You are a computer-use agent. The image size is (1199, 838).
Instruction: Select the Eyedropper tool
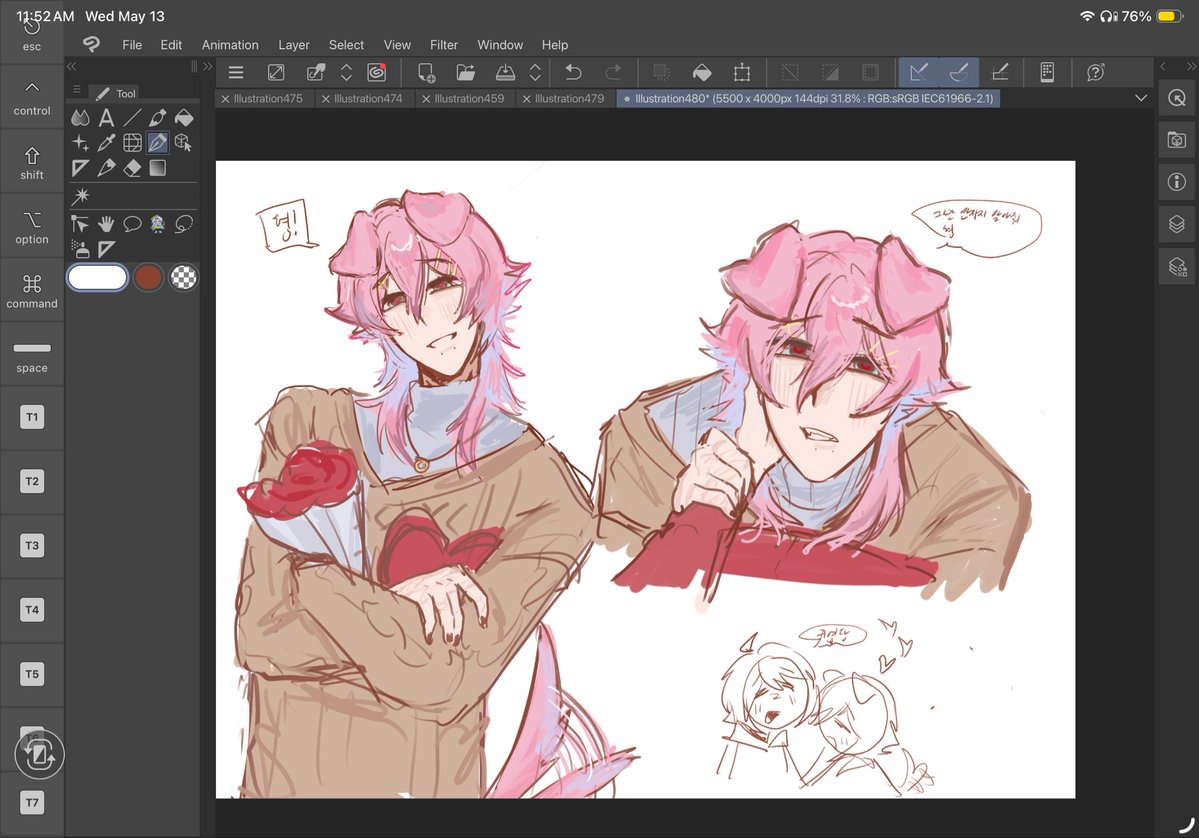pos(106,143)
